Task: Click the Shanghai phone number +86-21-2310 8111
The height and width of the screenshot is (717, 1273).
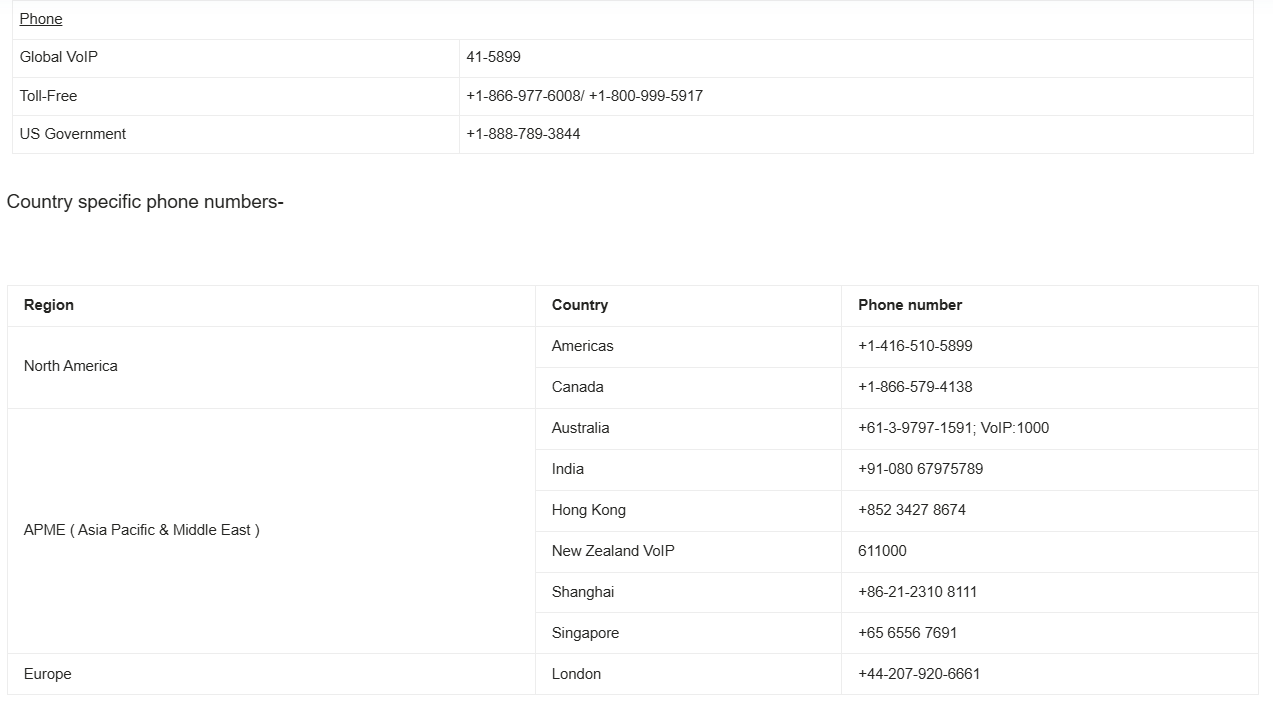Action: click(917, 592)
